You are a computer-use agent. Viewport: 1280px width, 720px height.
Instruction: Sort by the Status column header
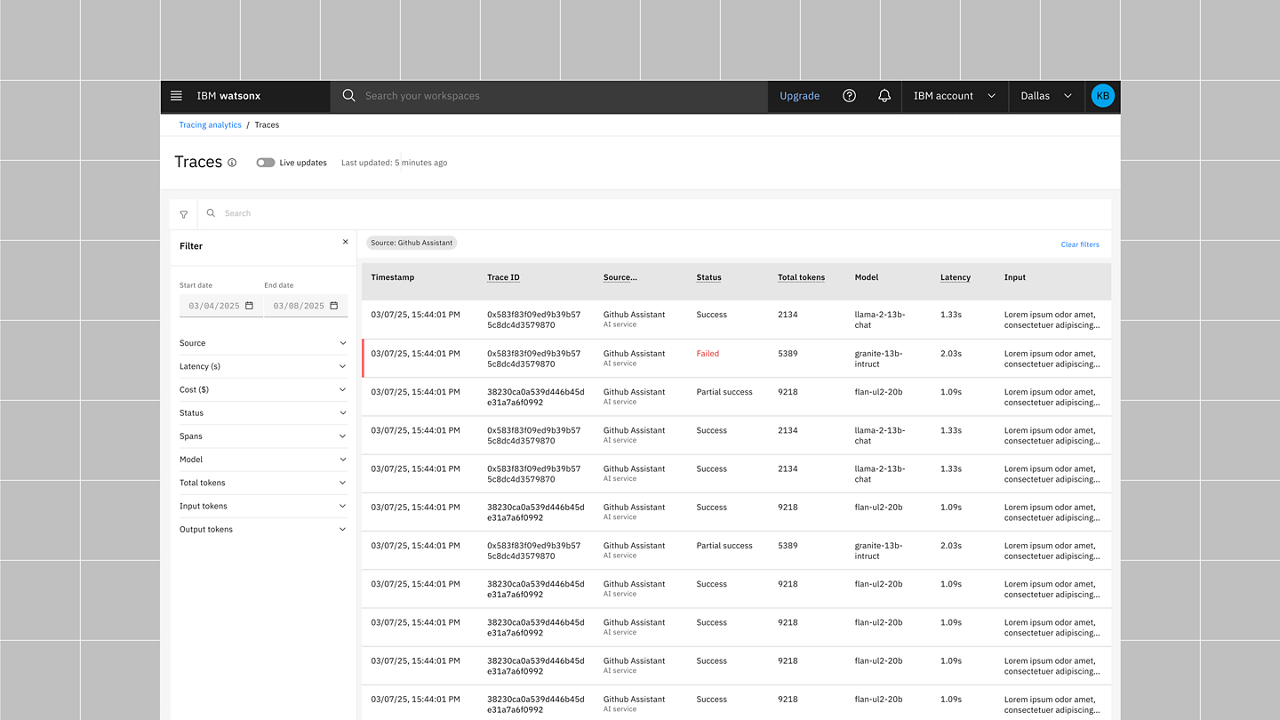pyautogui.click(x=709, y=278)
